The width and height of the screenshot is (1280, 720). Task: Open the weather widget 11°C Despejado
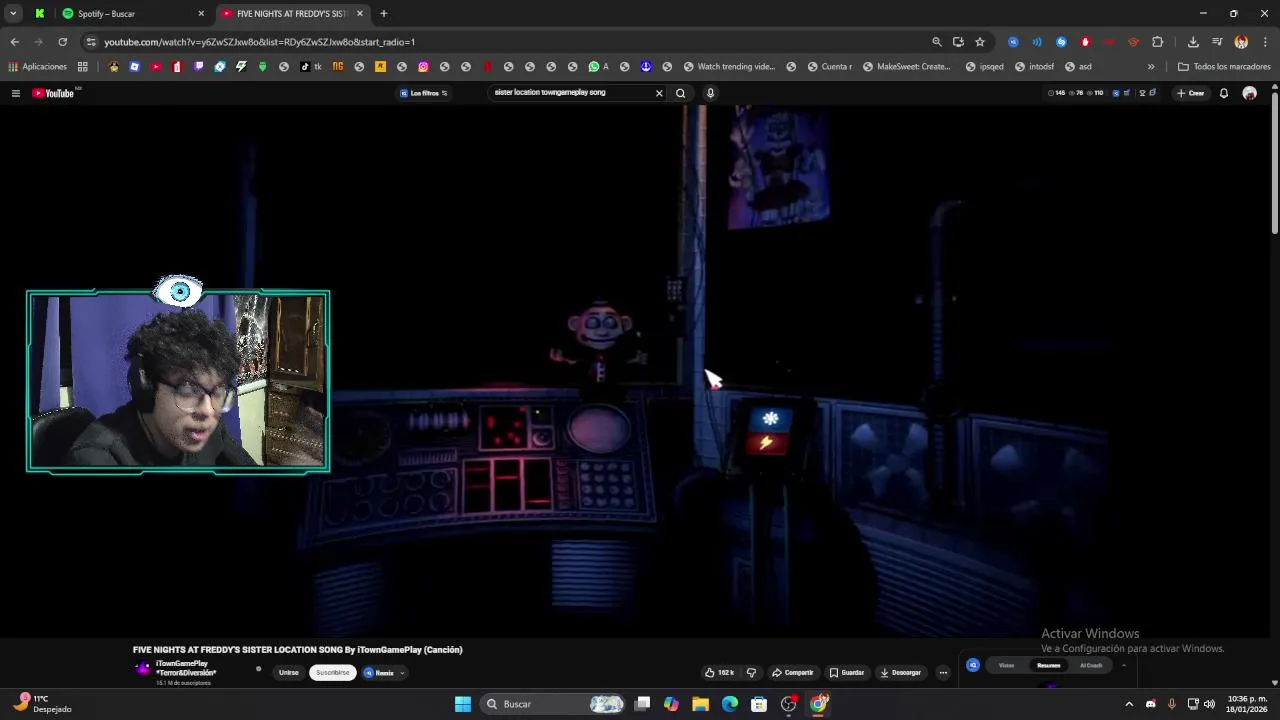[x=42, y=704]
